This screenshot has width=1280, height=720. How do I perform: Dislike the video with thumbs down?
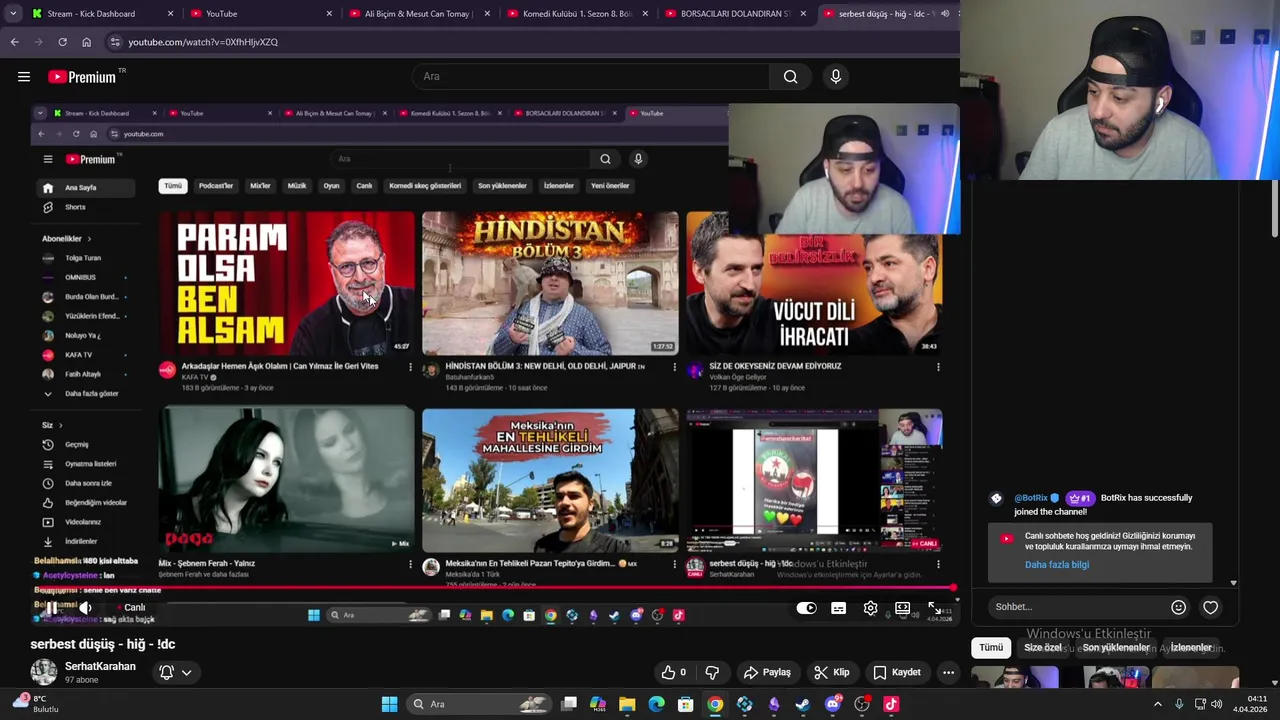(x=712, y=672)
